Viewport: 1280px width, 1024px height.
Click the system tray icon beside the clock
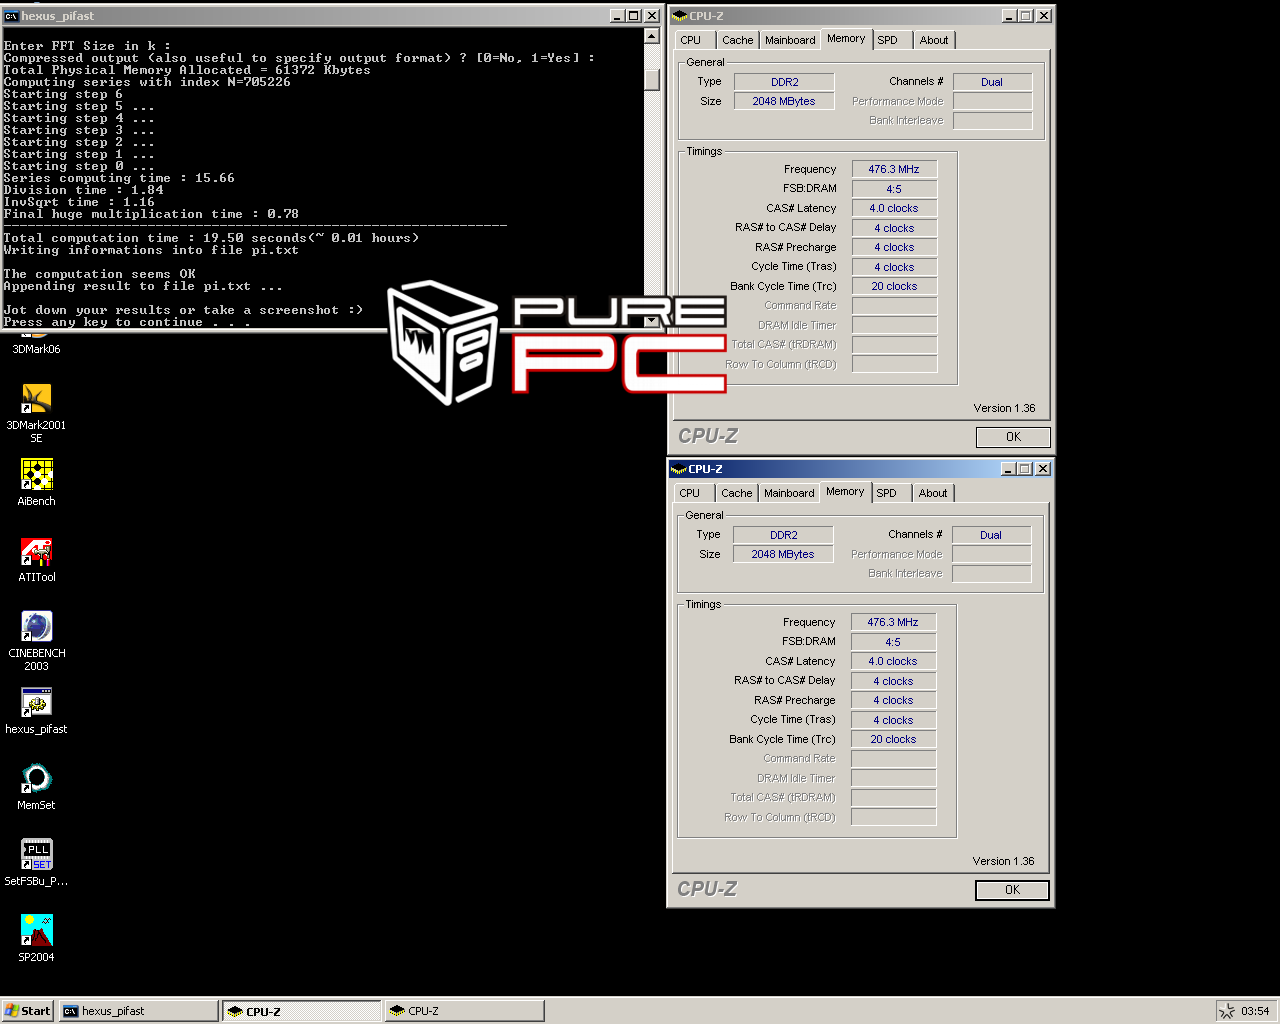point(1226,1011)
